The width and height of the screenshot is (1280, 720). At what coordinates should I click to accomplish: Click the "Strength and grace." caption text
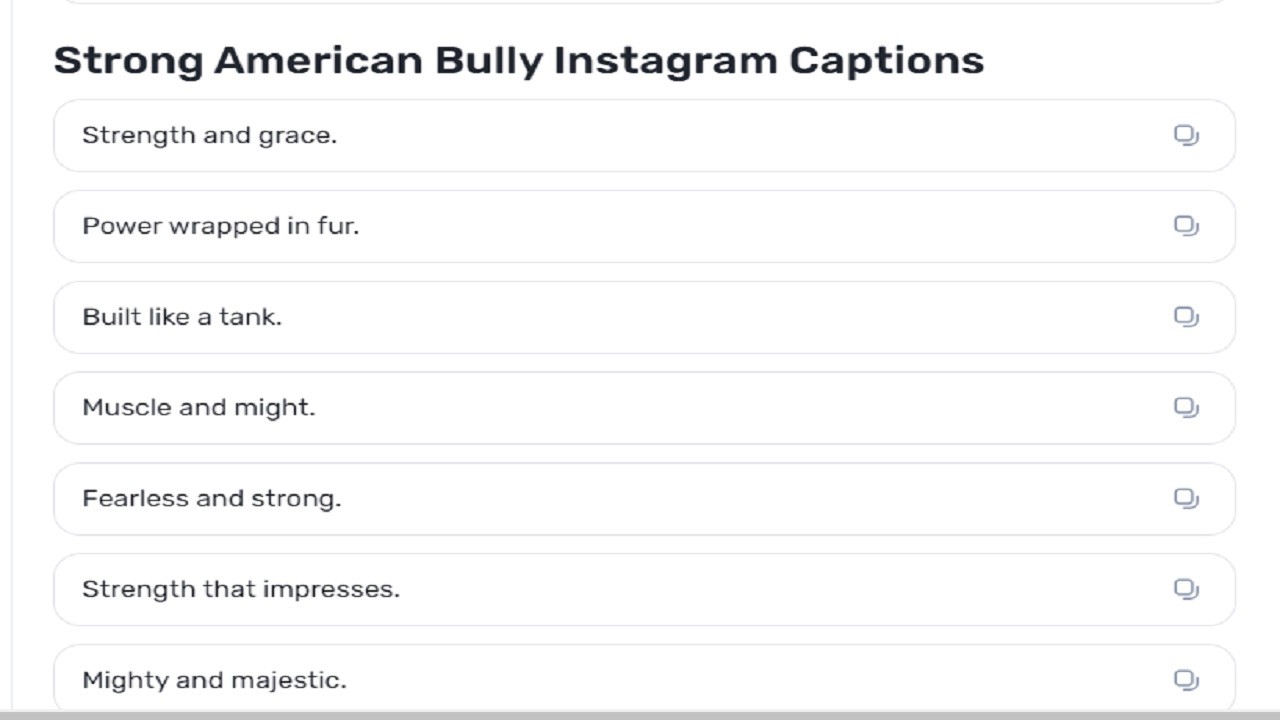coord(209,135)
